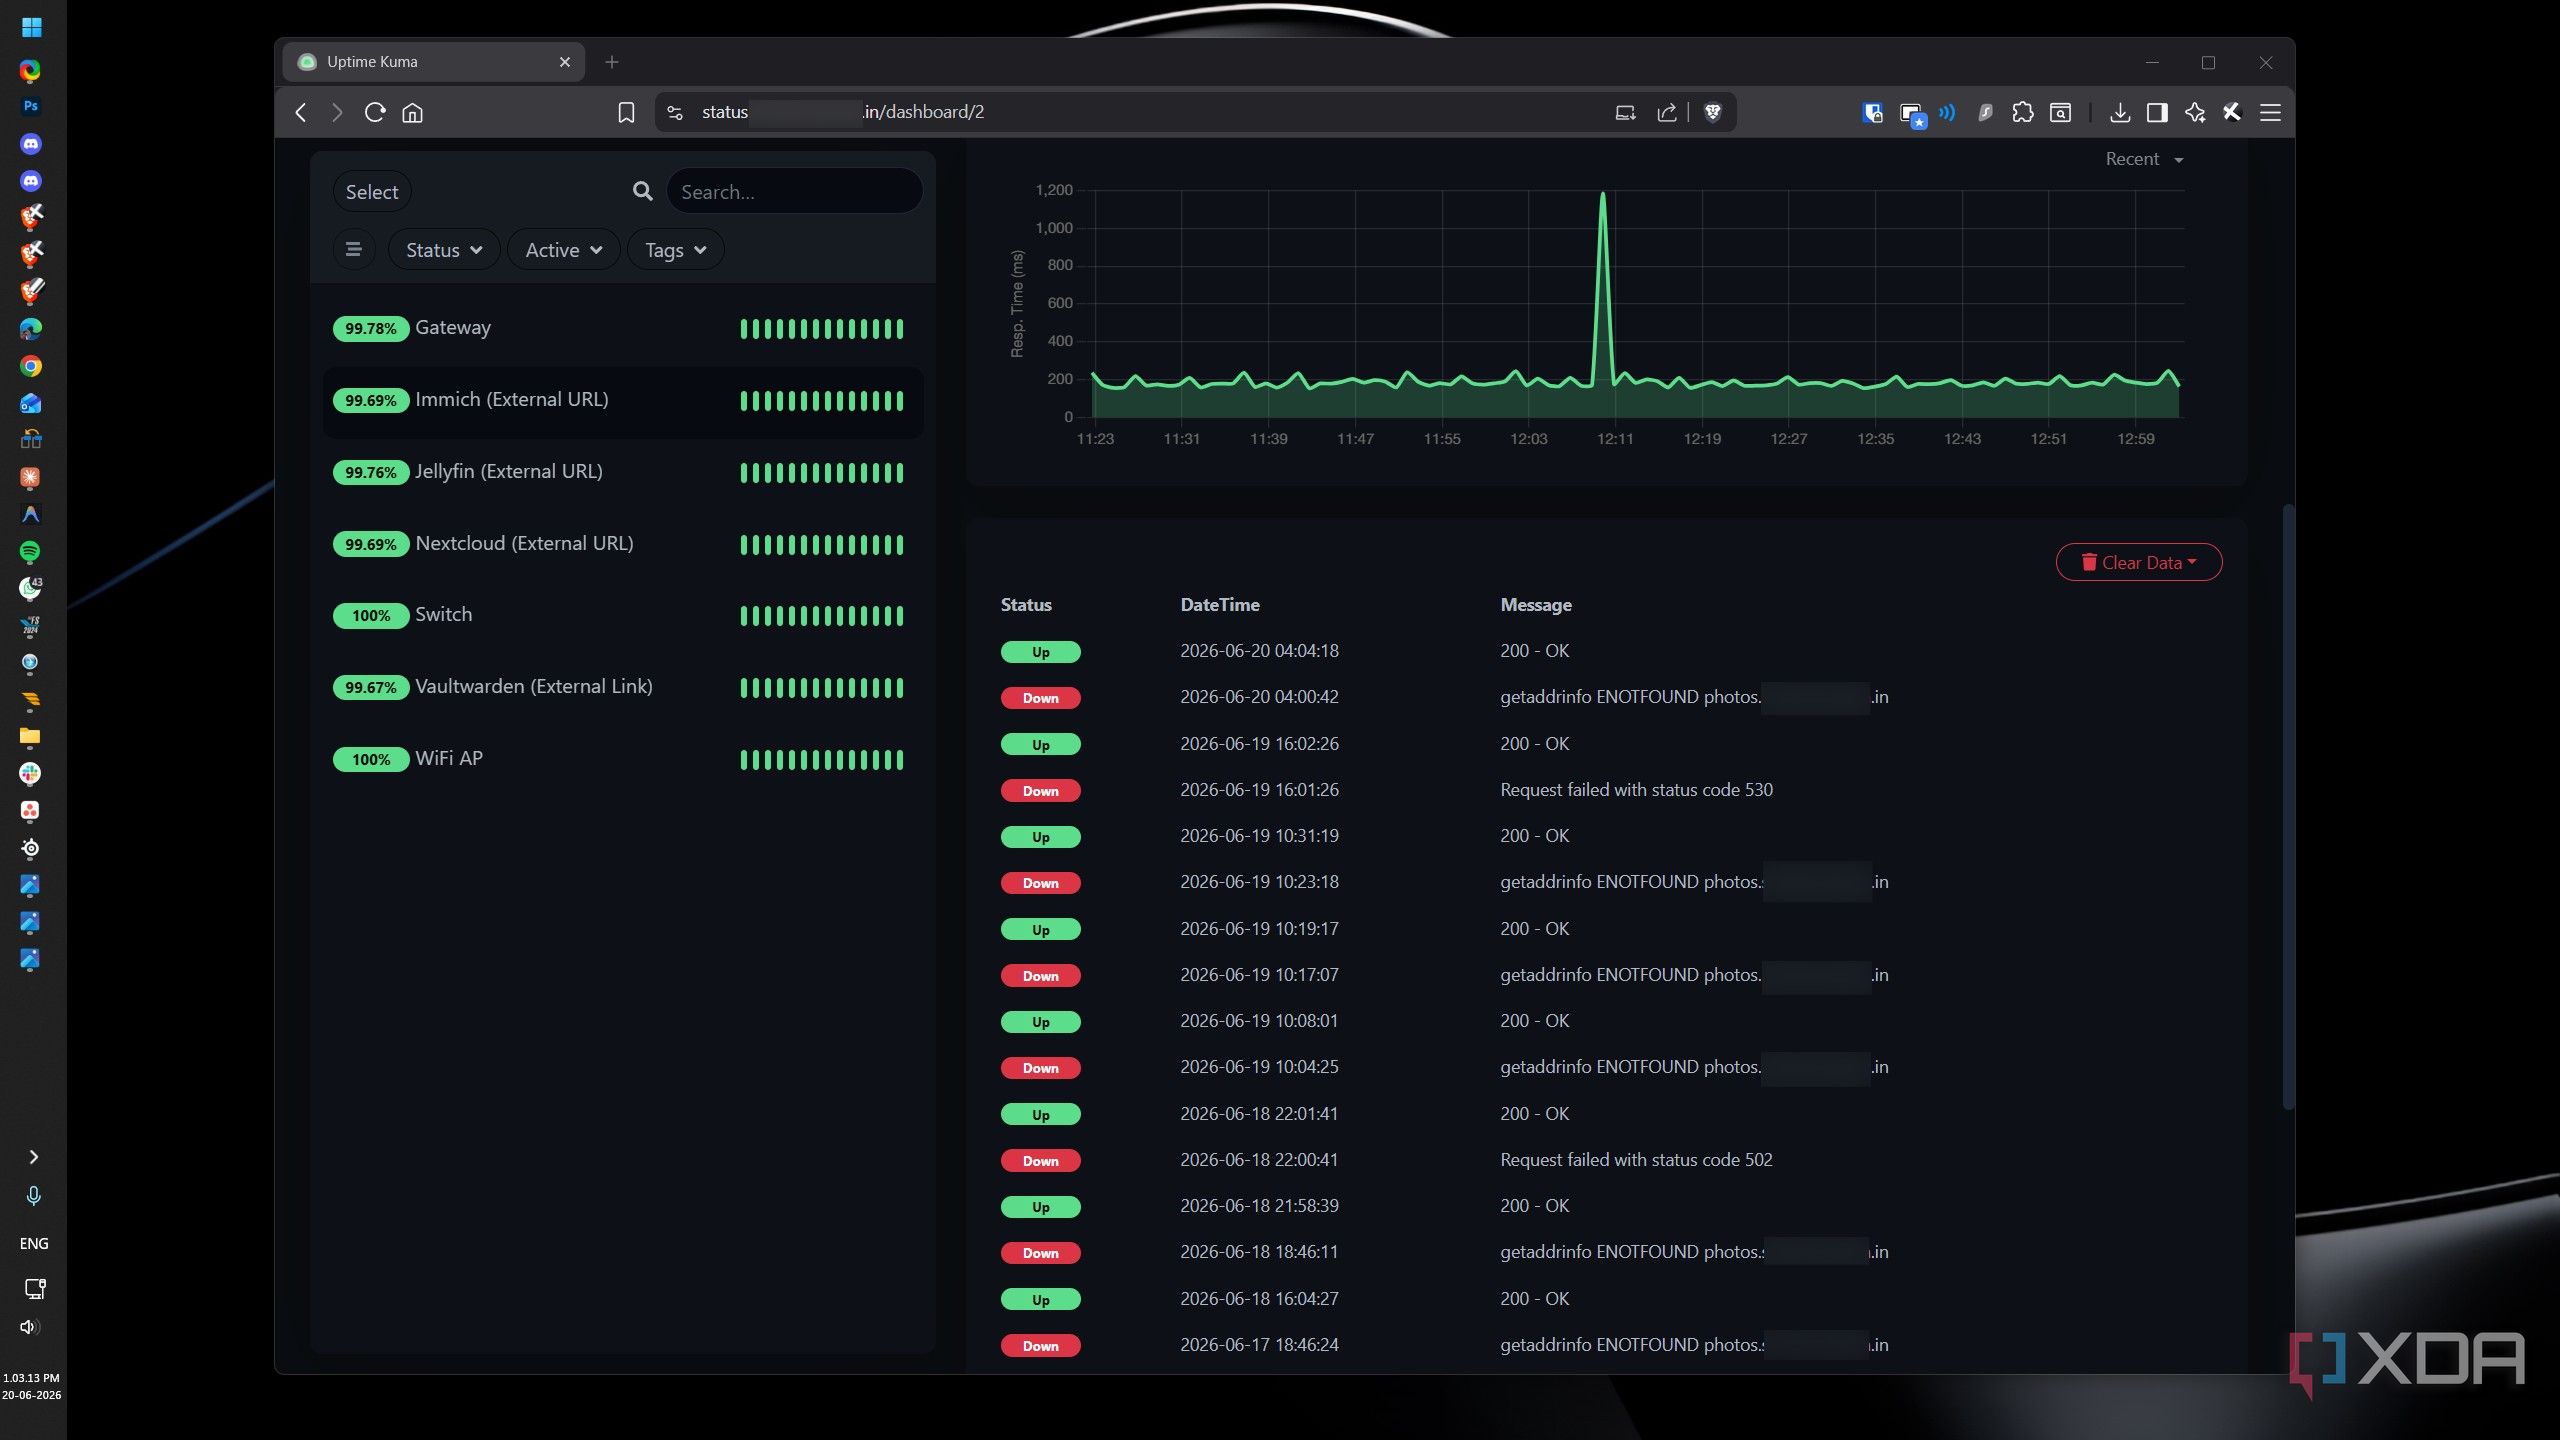The width and height of the screenshot is (2560, 1440).
Task: Reload the Uptime Kuma page
Action: coord(375,112)
